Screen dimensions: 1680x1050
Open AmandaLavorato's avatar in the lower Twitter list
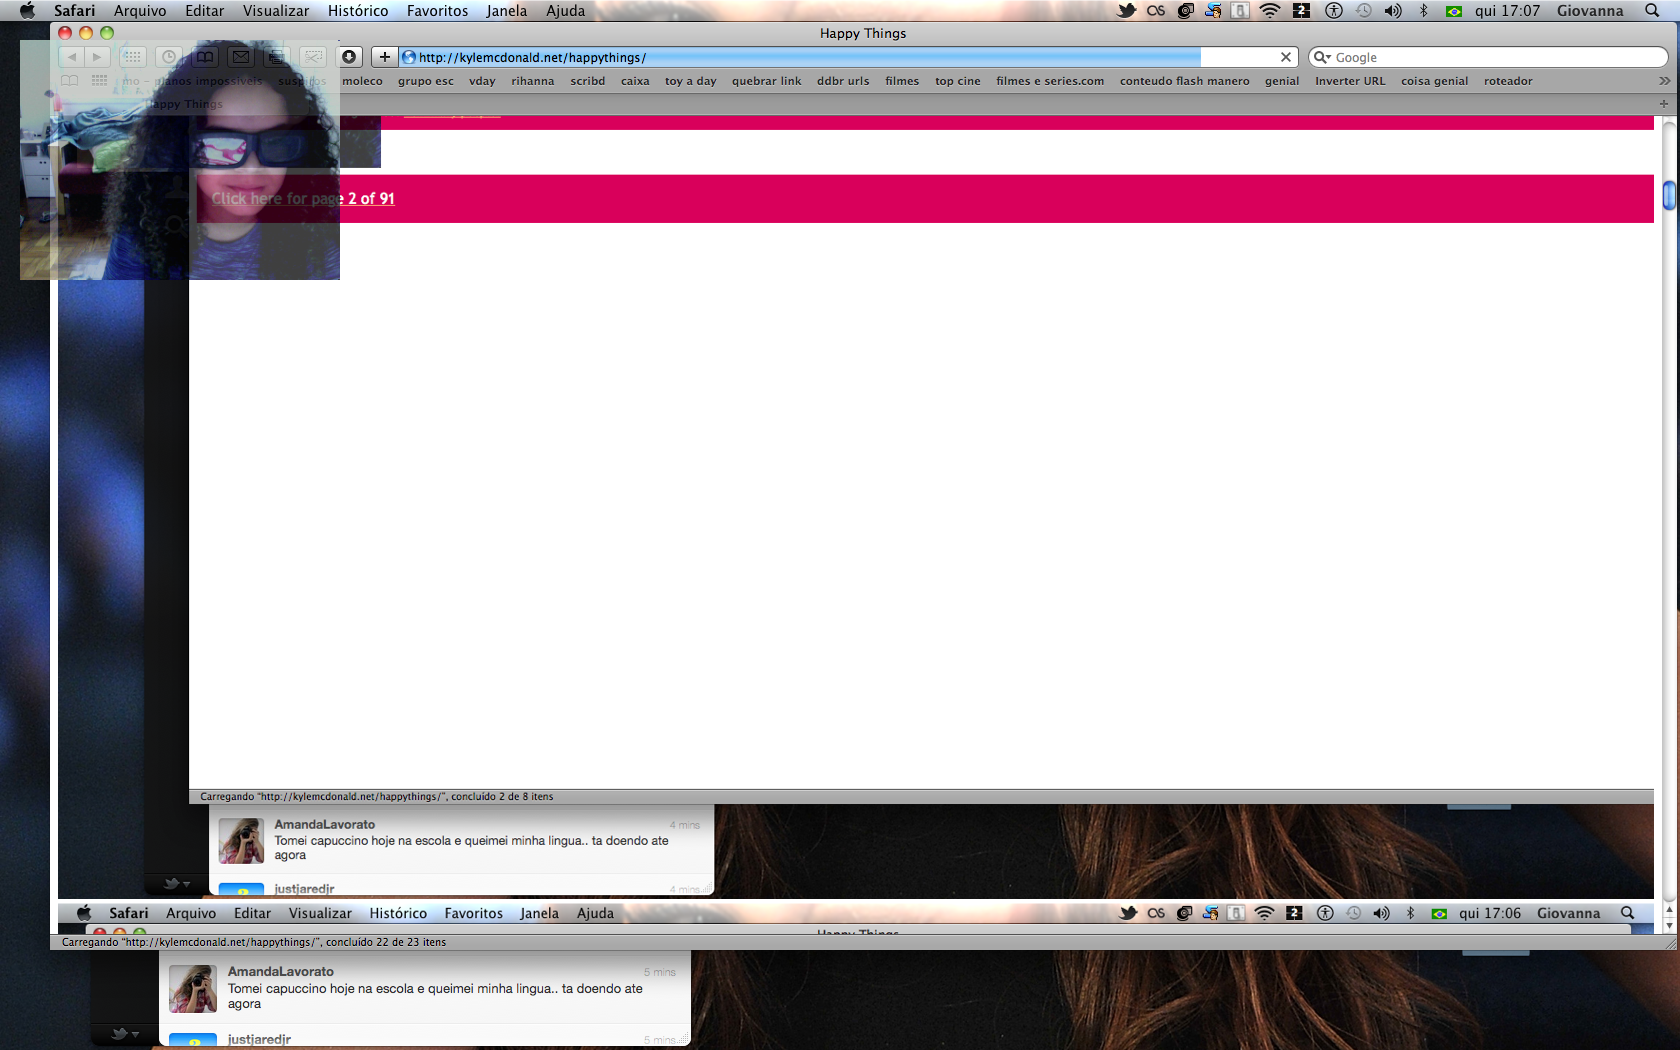[192, 989]
